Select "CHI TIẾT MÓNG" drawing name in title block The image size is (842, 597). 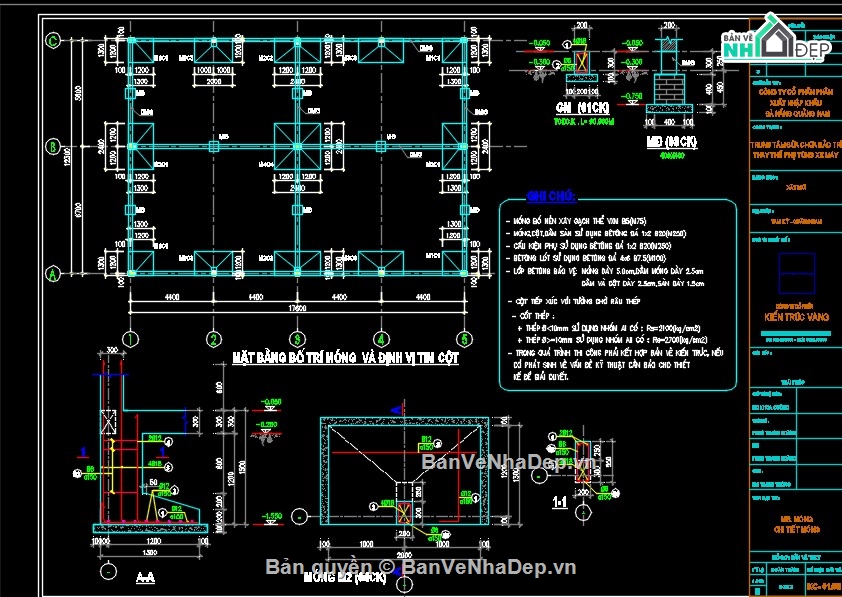pyautogui.click(x=796, y=529)
